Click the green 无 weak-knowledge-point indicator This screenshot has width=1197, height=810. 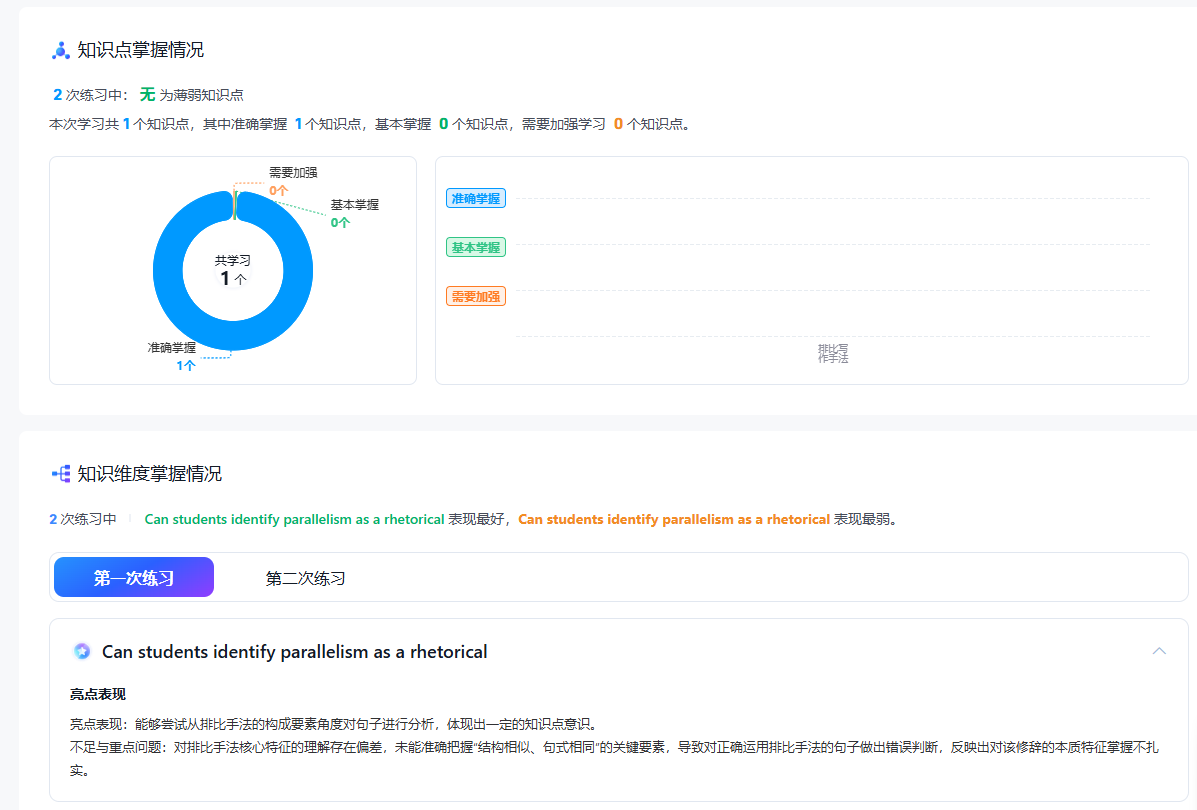tap(147, 95)
